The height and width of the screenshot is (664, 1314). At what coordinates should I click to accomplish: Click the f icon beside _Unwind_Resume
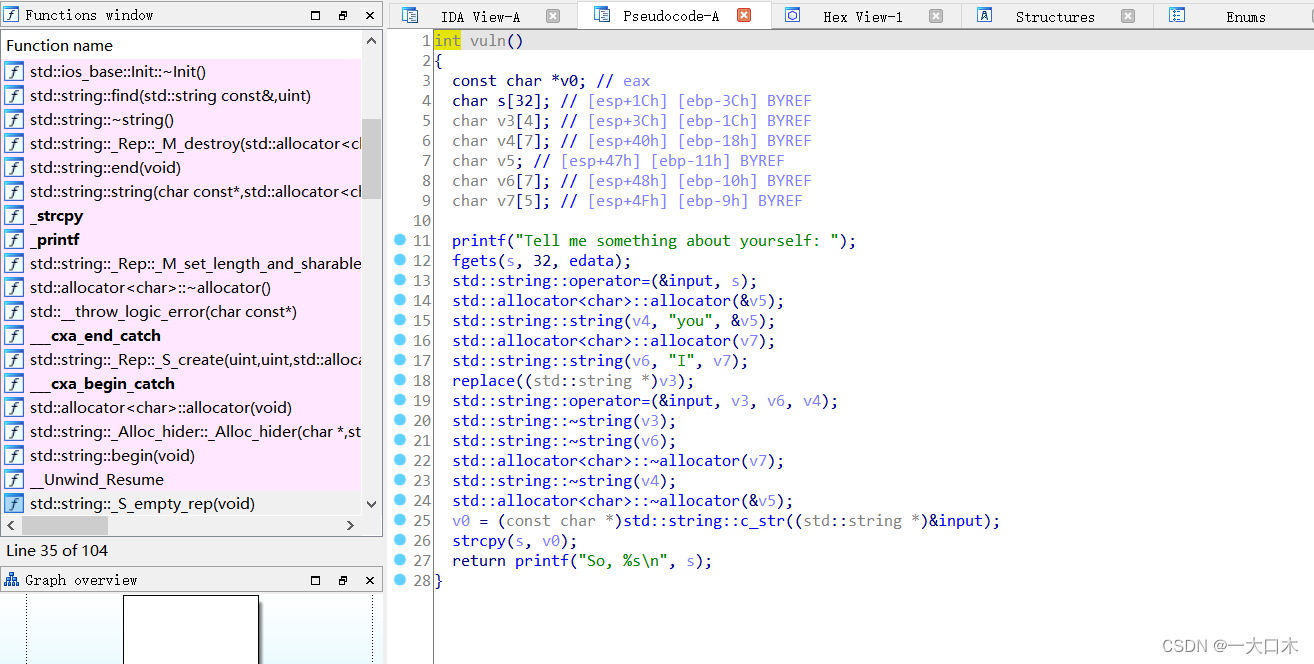(14, 479)
